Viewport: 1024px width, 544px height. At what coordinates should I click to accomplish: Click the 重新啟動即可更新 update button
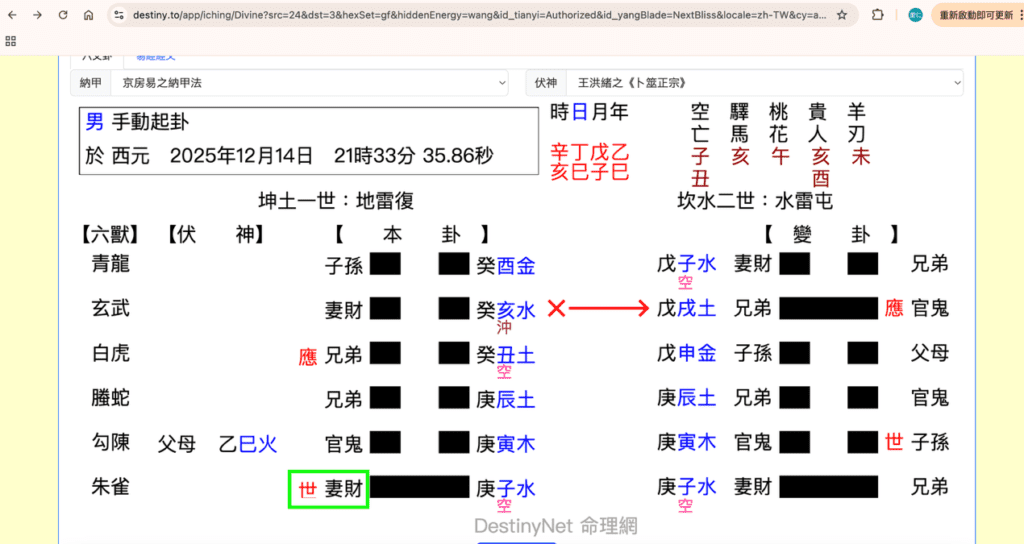tap(976, 15)
